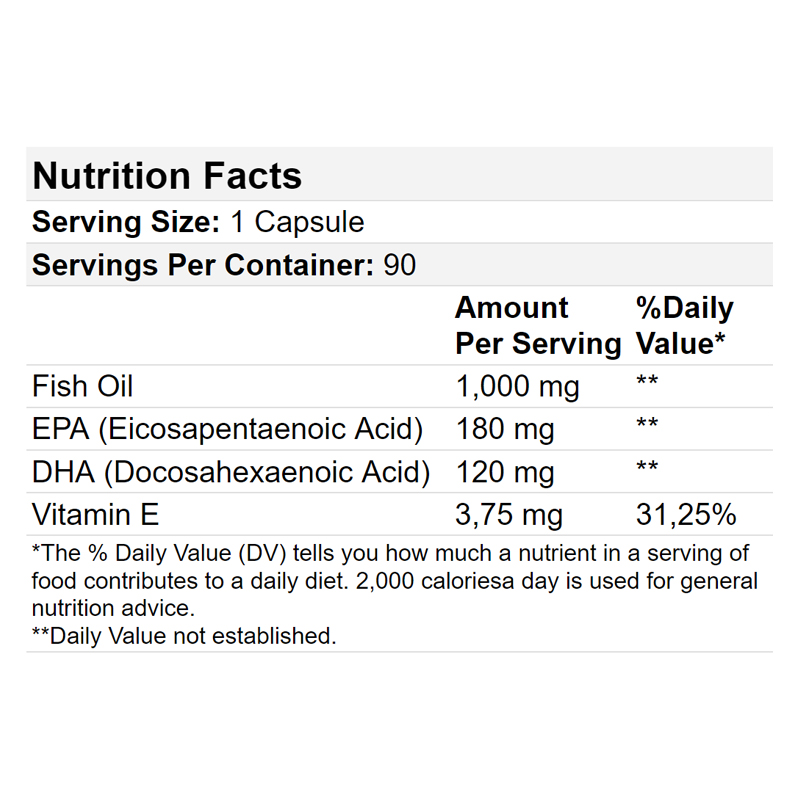This screenshot has width=800, height=800.
Task: Click the 1 Capsule serving value
Action: [297, 222]
